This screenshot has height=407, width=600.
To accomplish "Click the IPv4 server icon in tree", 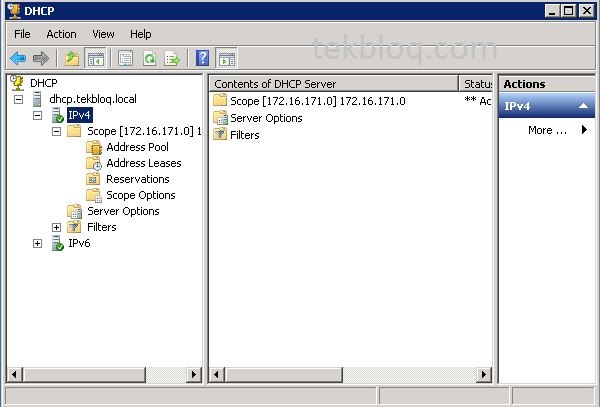I will 57,115.
